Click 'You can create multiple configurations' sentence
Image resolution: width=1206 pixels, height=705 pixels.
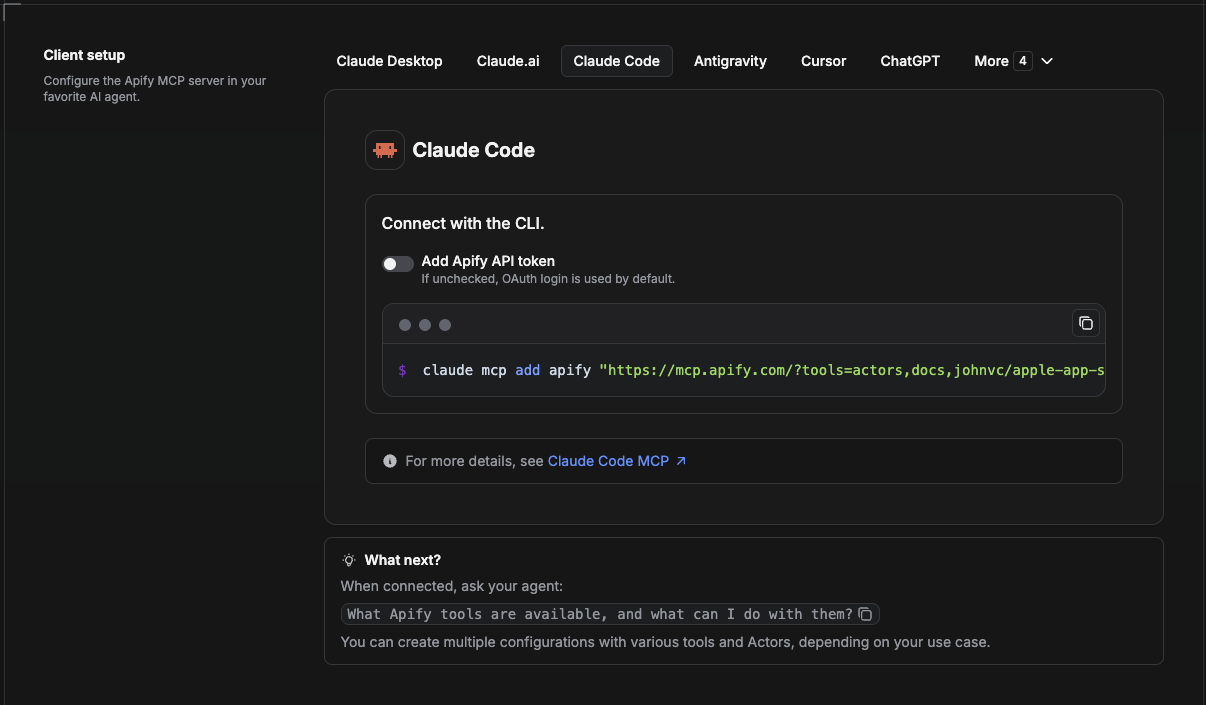point(665,642)
